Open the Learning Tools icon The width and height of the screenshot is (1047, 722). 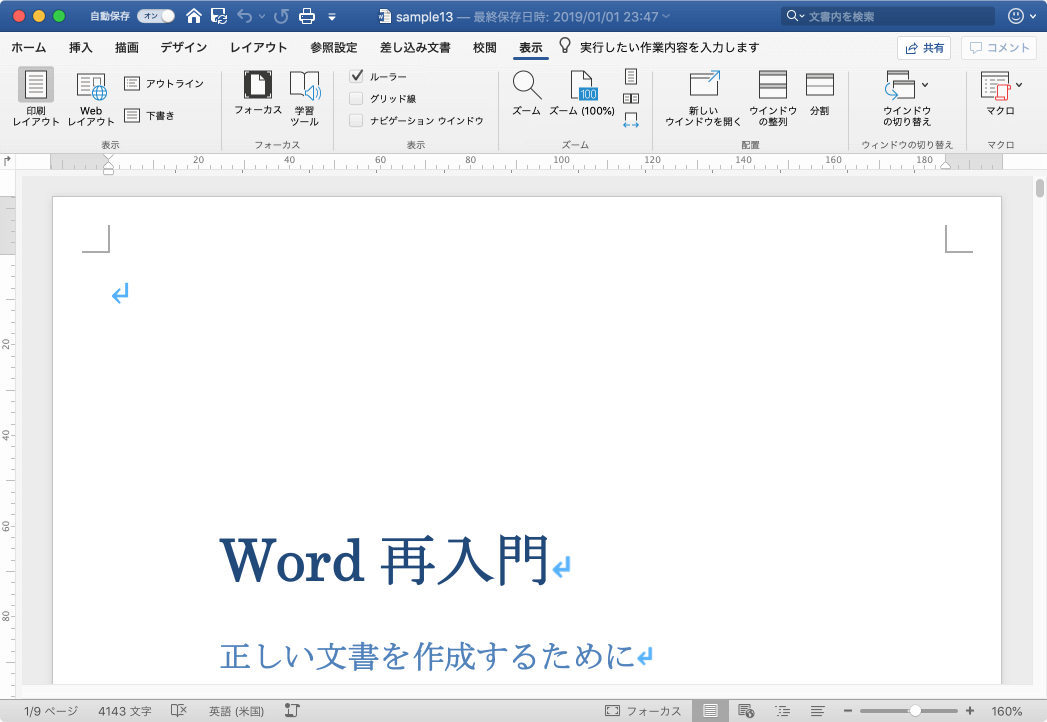tap(305, 85)
